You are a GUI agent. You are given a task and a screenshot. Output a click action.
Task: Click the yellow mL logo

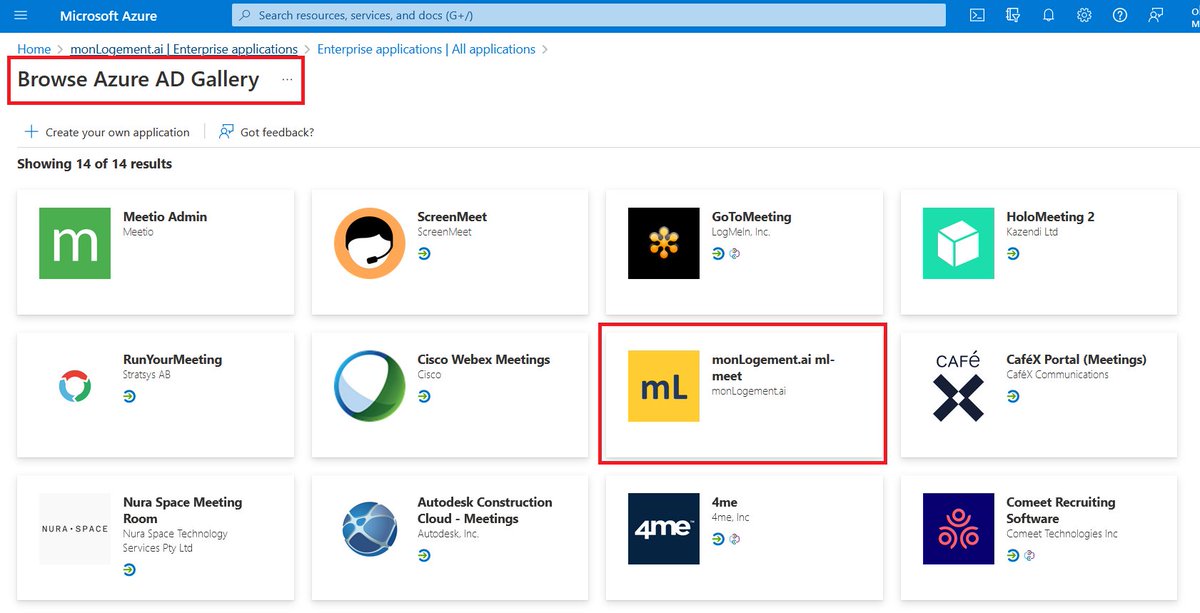664,386
